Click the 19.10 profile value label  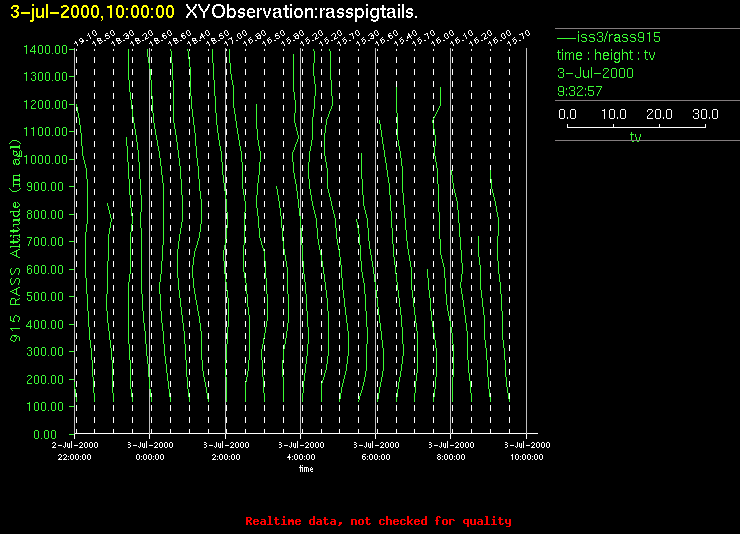point(85,38)
